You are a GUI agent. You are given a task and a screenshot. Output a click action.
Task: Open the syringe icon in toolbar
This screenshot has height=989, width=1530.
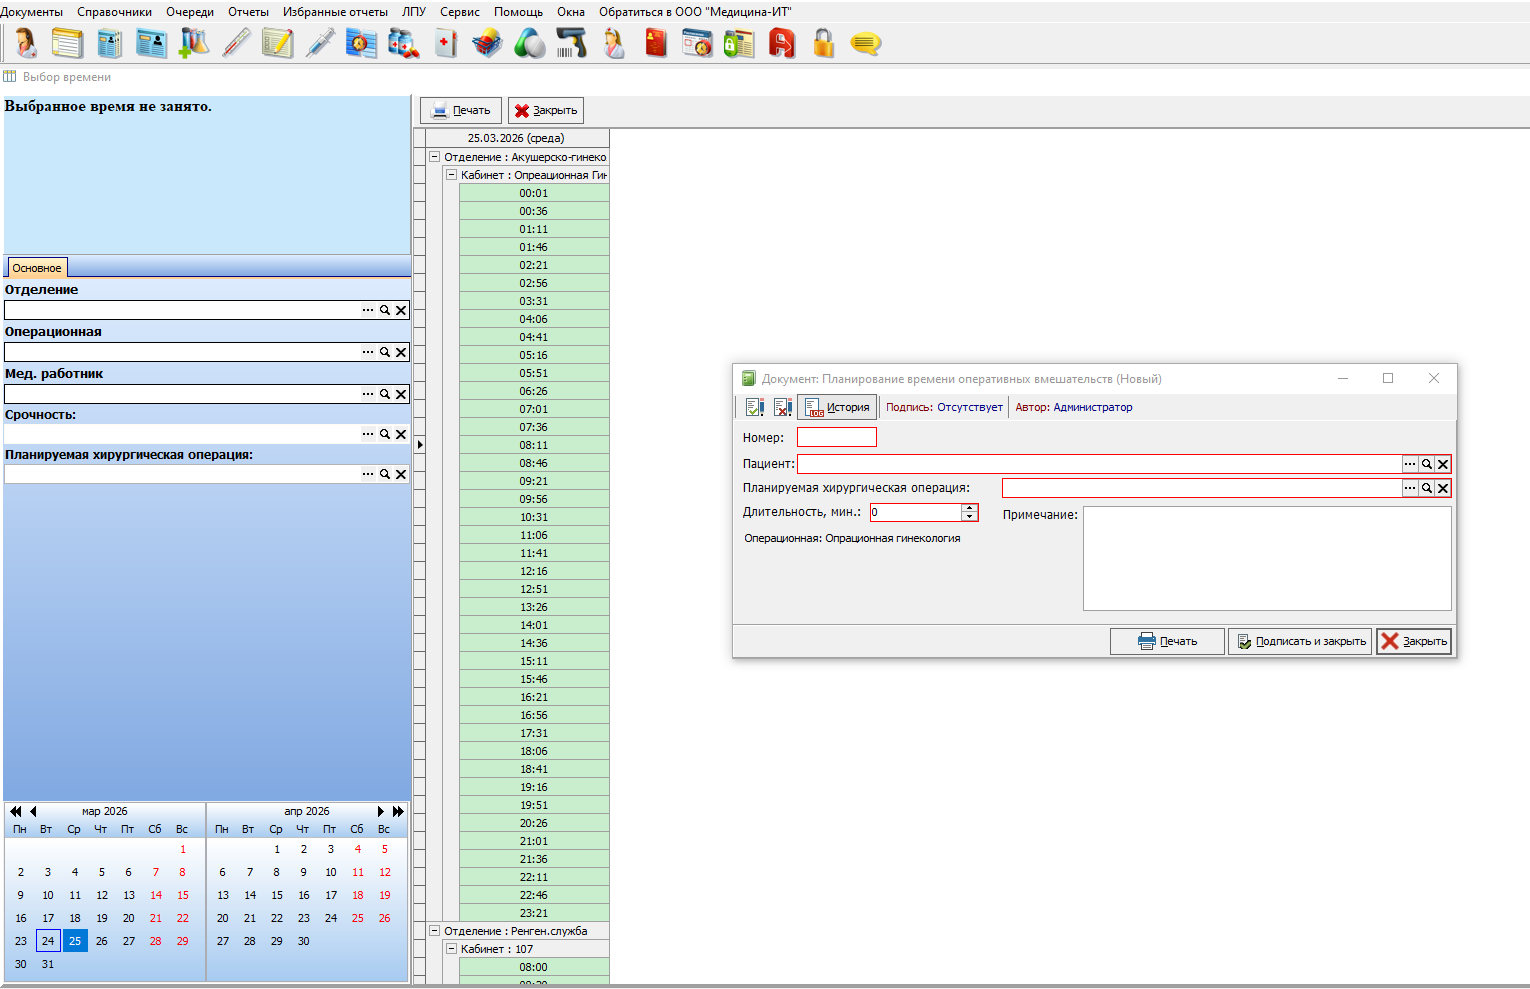tap(320, 43)
